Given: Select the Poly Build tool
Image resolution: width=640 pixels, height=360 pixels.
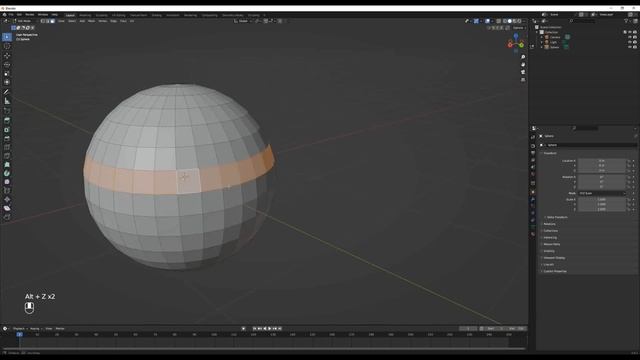Looking at the screenshot, I should click(x=7, y=164).
